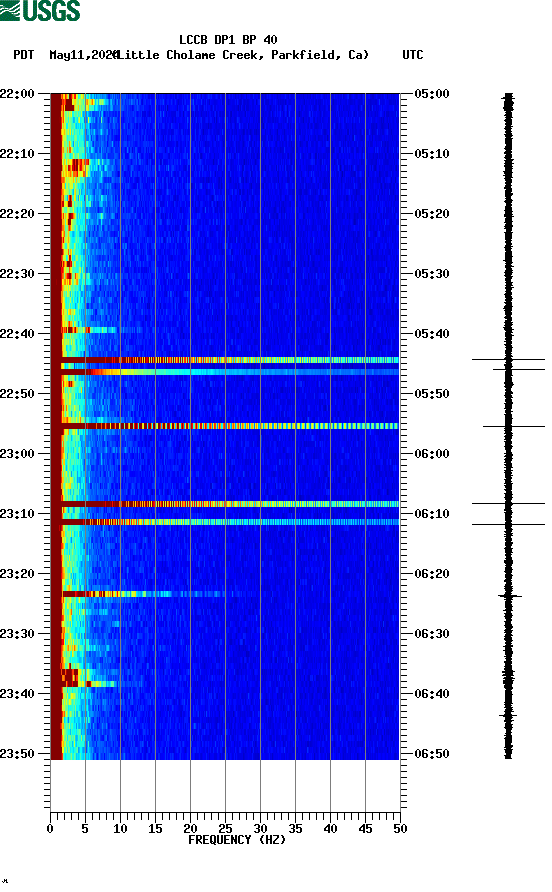This screenshot has width=552, height=892.
Task: Click the 'PDT' timezone label
Action: [24, 55]
